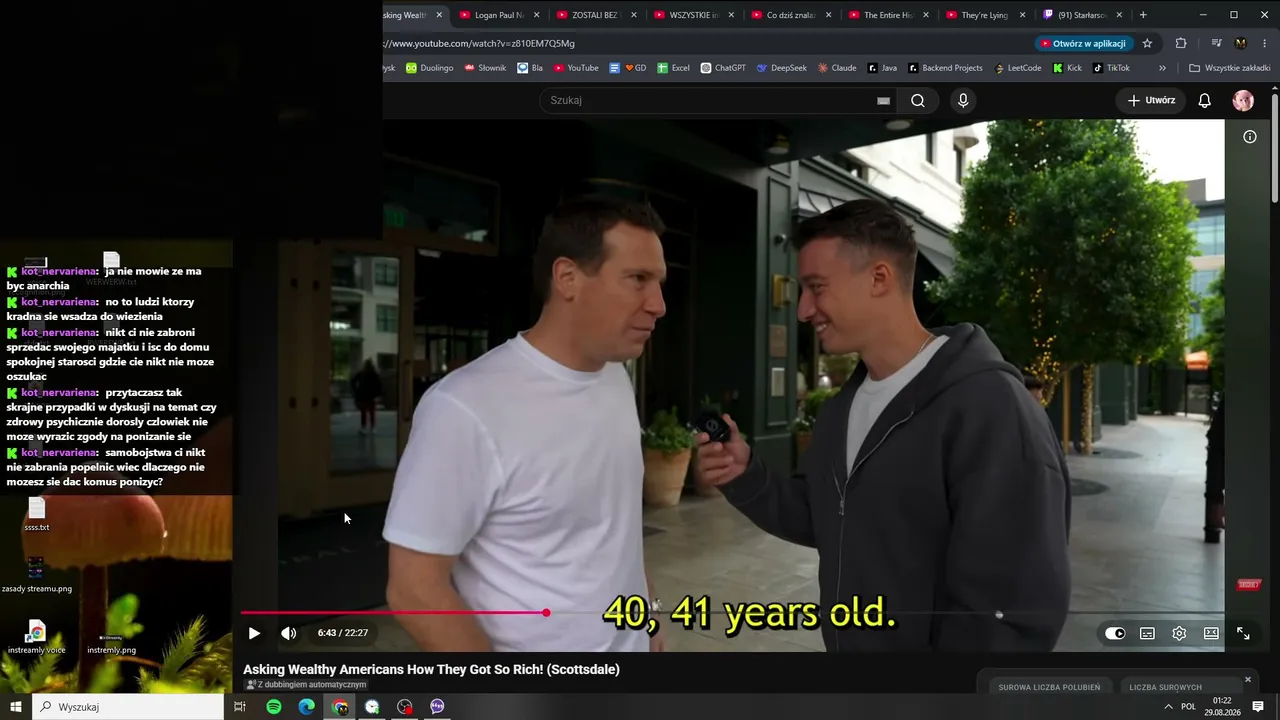Open the ssss.txt desktop file
Image resolution: width=1280 pixels, height=720 pixels.
point(37,515)
